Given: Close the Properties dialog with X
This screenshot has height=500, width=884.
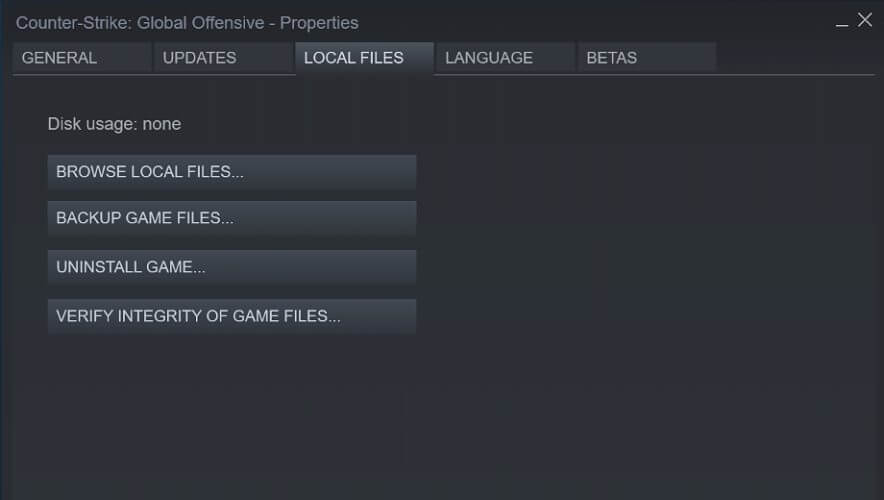Looking at the screenshot, I should (x=866, y=20).
